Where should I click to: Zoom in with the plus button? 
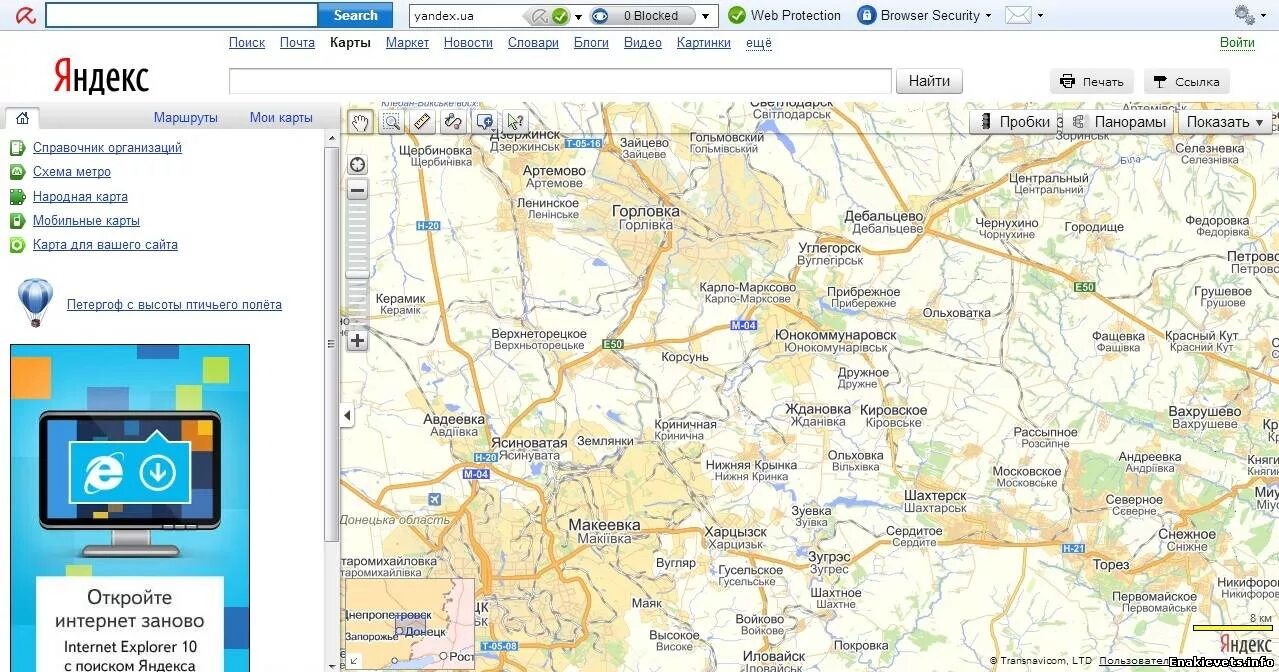357,340
